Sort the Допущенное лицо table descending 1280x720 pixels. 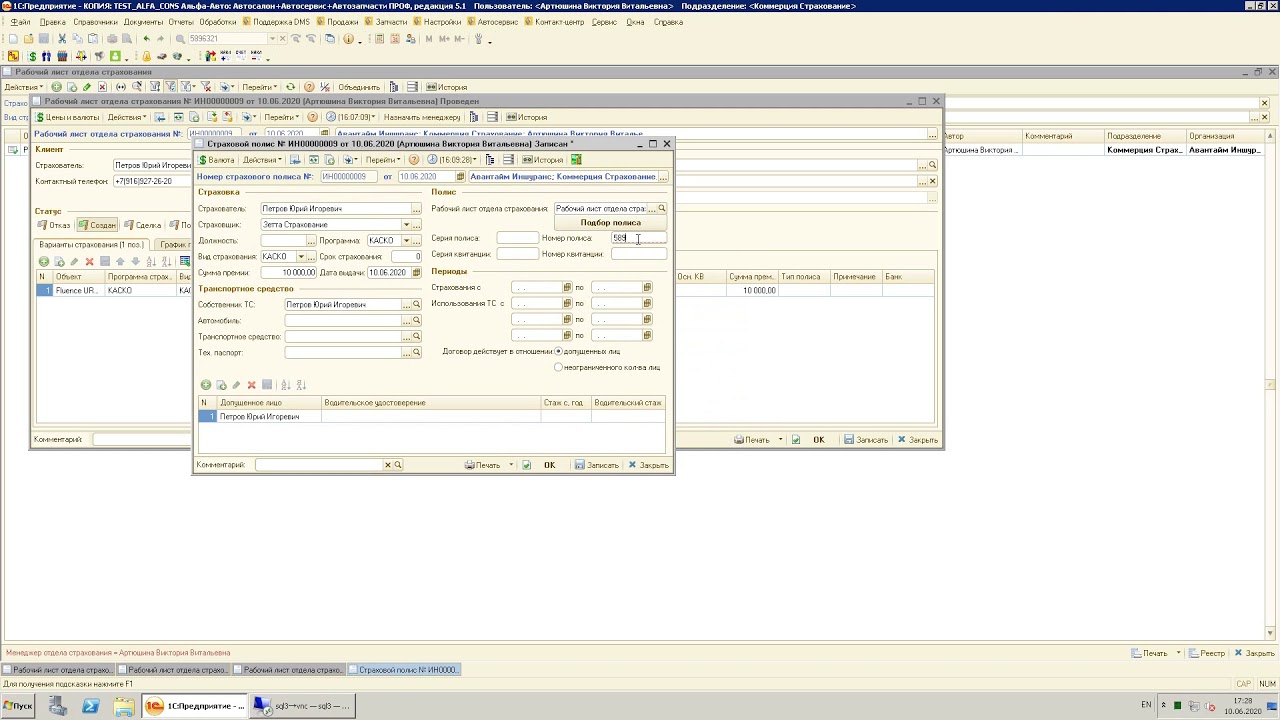point(301,385)
